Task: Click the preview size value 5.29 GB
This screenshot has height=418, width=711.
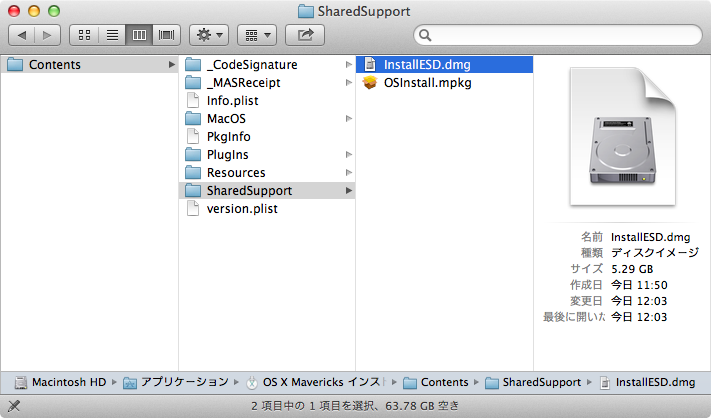Action: 632,269
